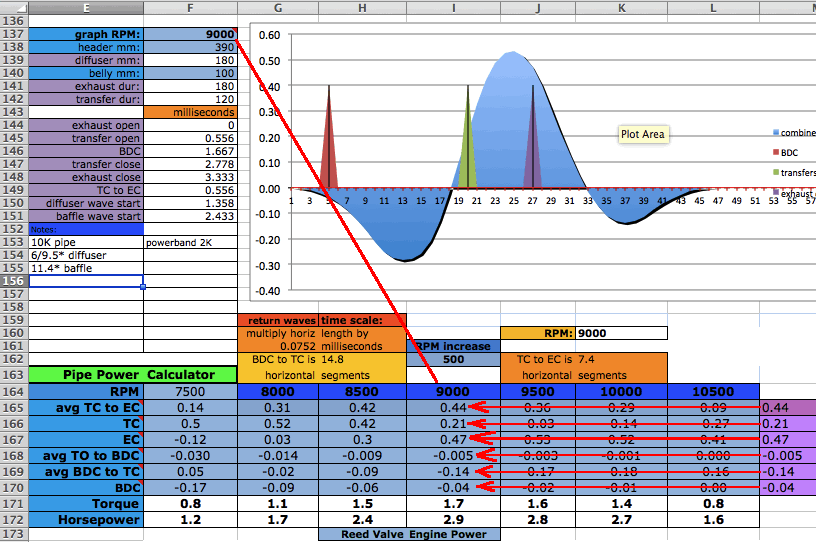Image resolution: width=816 pixels, height=542 pixels.
Task: Select the header mm value 390
Action: 190,47
